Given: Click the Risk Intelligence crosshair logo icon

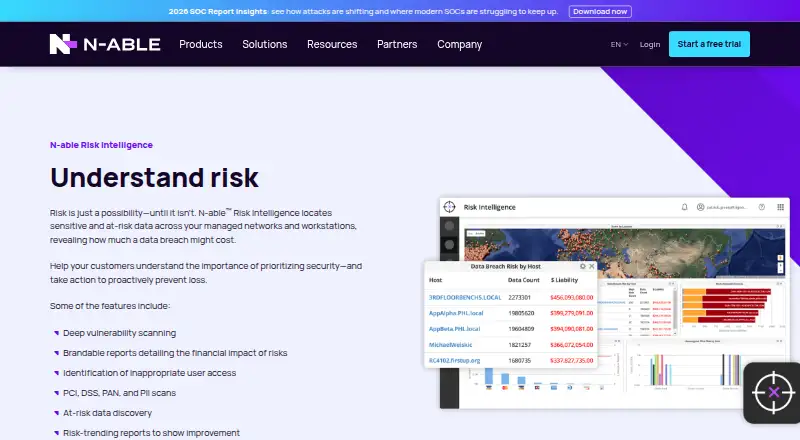Looking at the screenshot, I should click(449, 207).
